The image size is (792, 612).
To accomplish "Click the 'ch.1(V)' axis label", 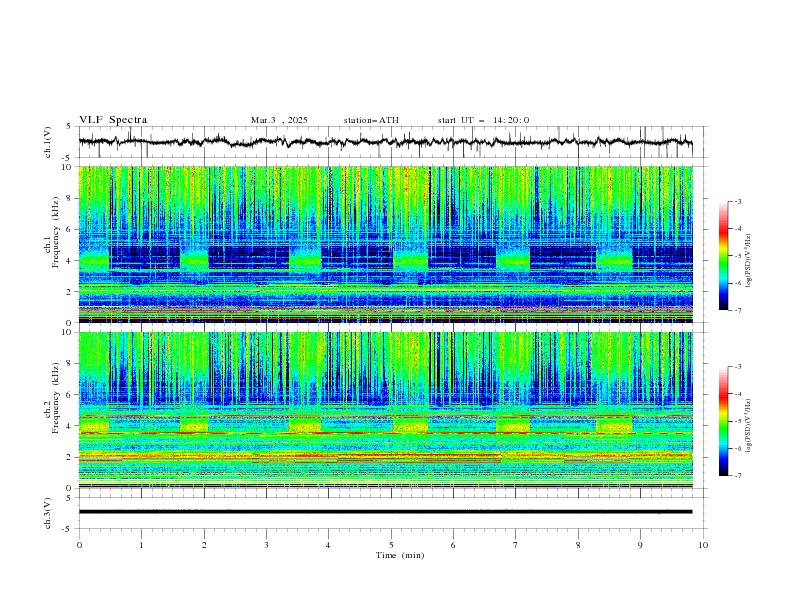I will tap(48, 142).
